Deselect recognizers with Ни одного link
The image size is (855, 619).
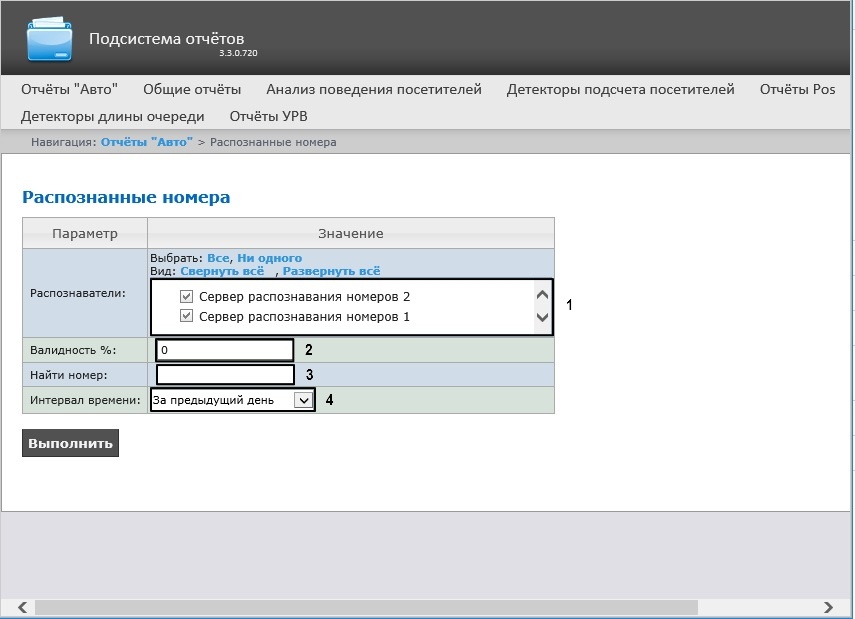[269, 258]
